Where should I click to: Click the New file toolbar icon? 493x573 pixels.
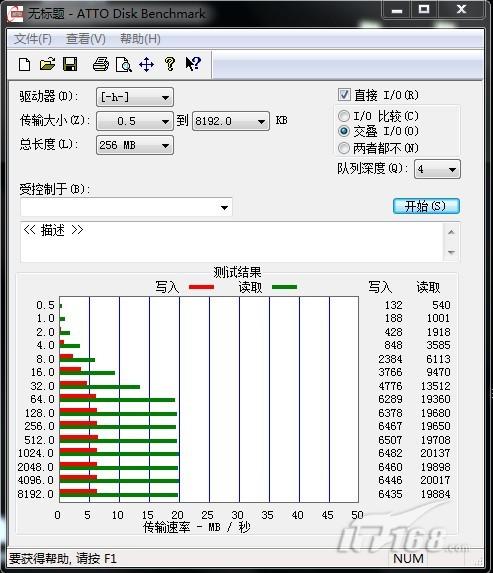coord(24,65)
